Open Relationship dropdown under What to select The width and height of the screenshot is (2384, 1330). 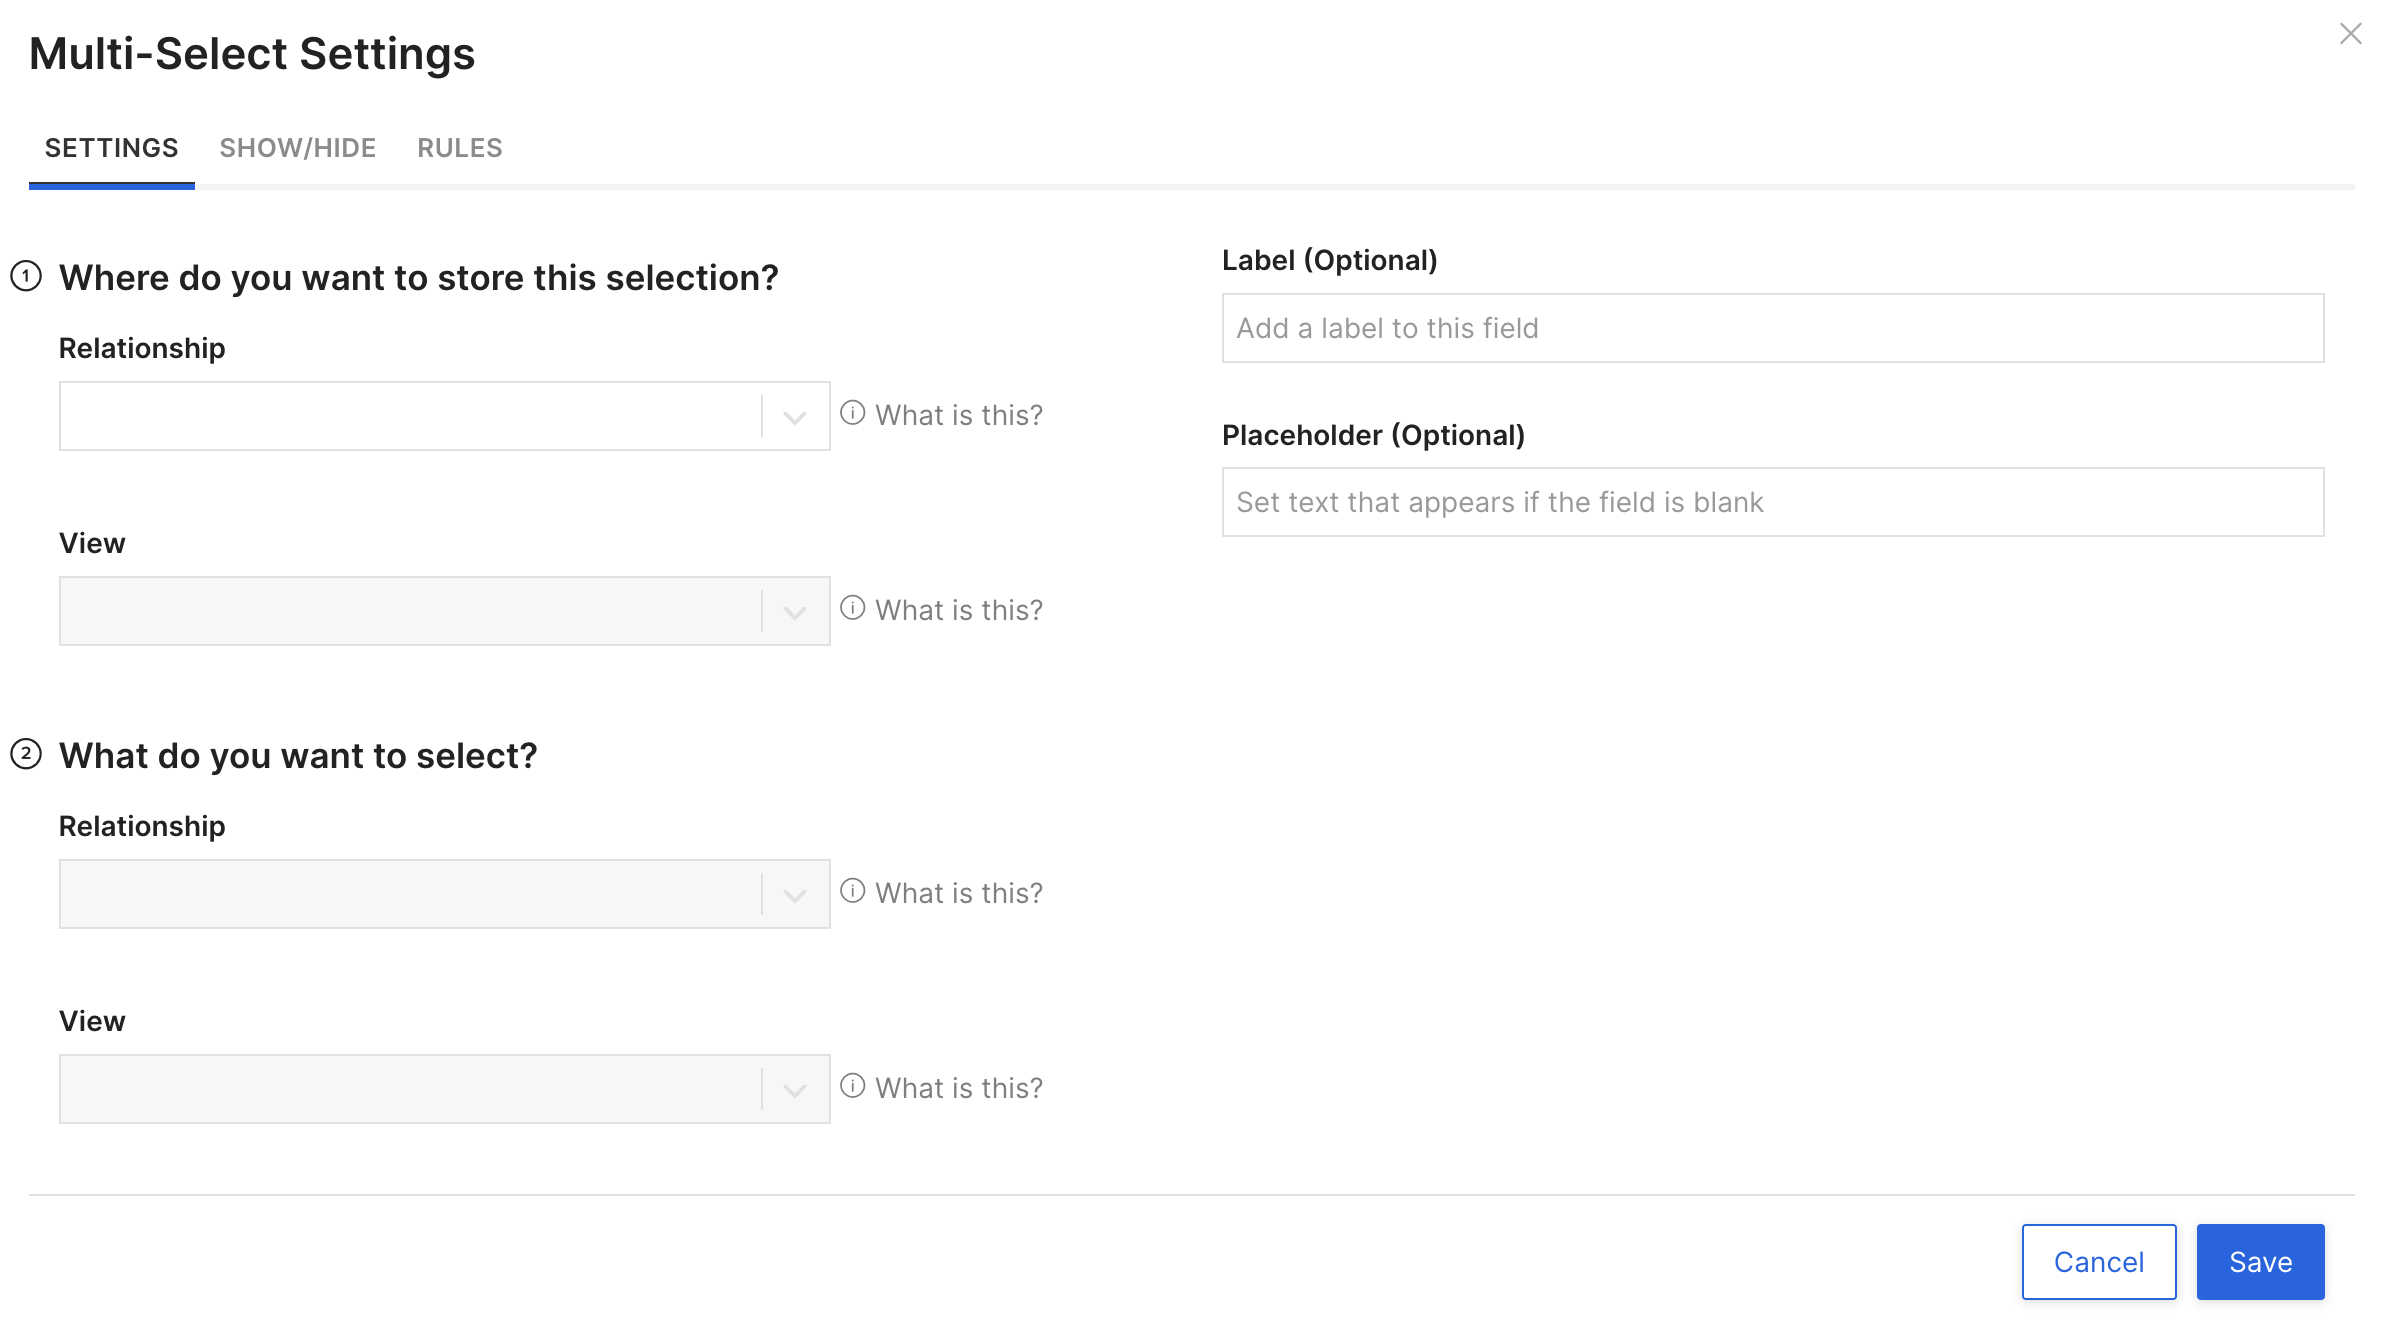(444, 894)
